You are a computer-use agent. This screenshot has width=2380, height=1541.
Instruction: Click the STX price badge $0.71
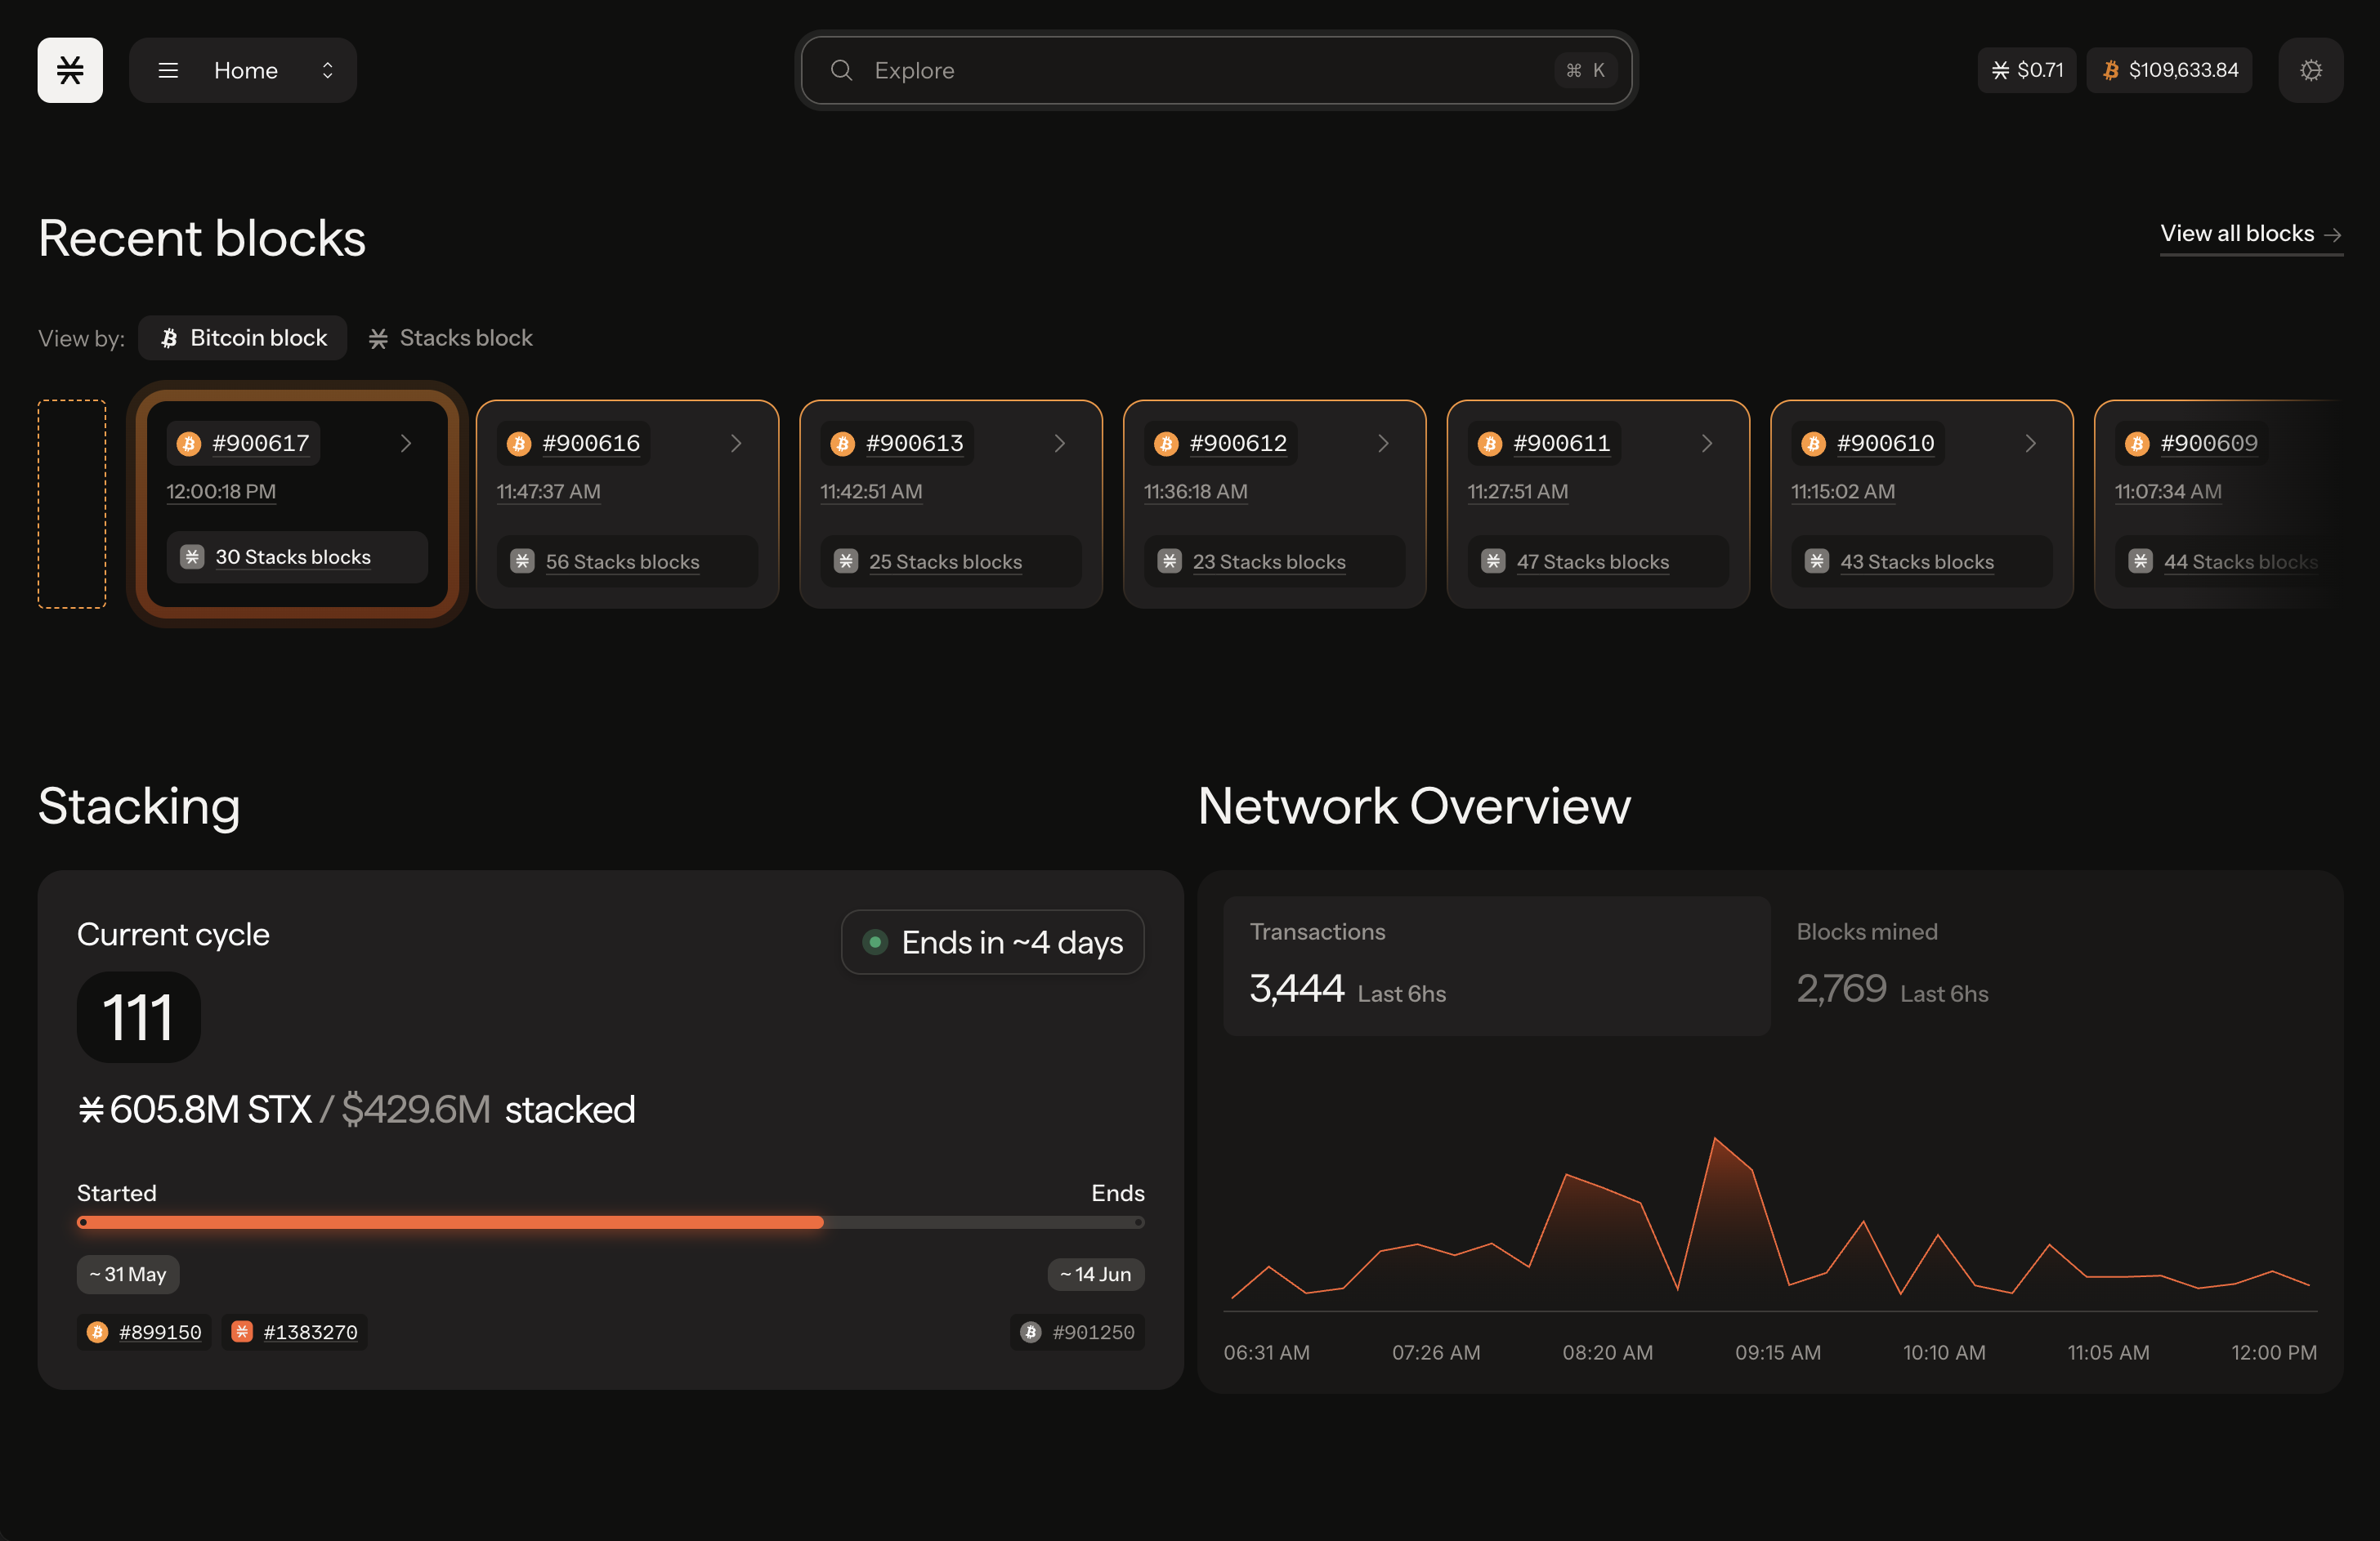(x=2026, y=70)
